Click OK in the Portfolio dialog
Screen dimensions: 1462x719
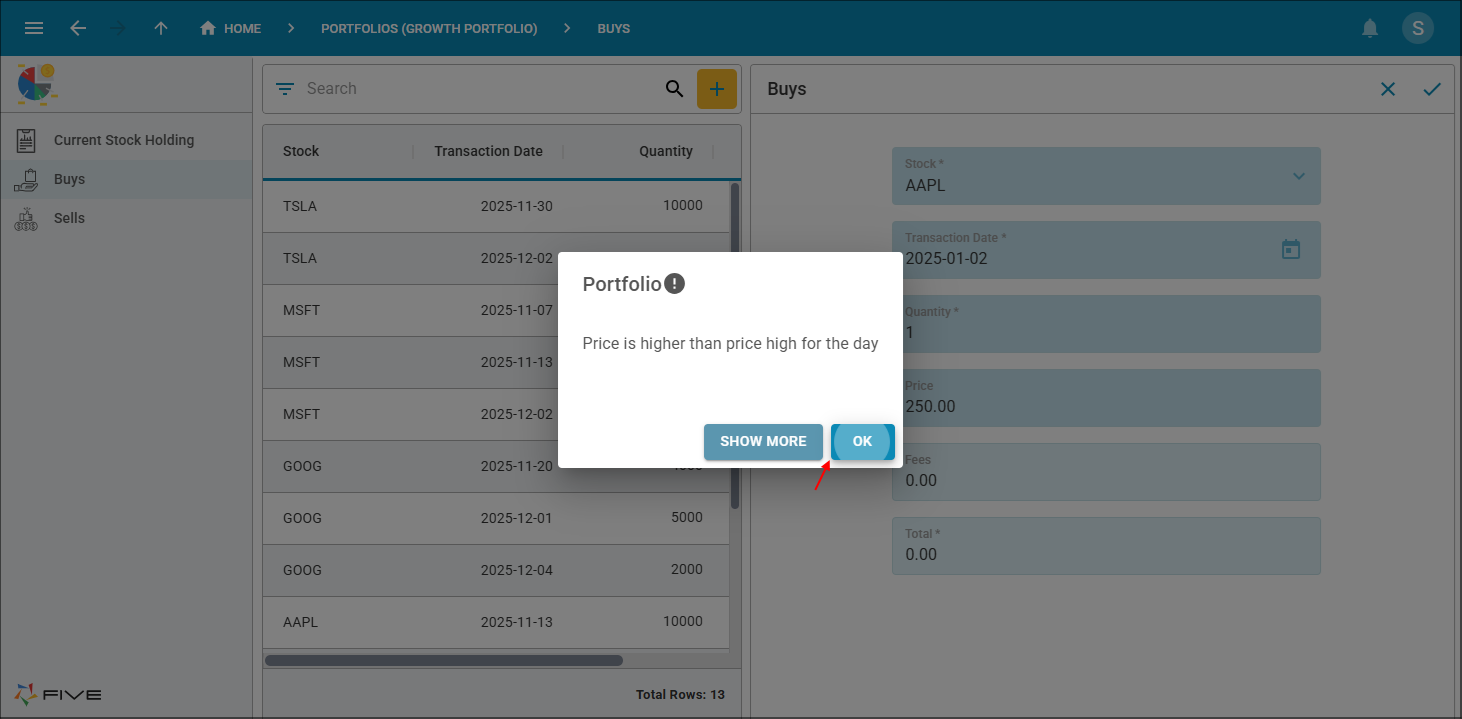862,441
